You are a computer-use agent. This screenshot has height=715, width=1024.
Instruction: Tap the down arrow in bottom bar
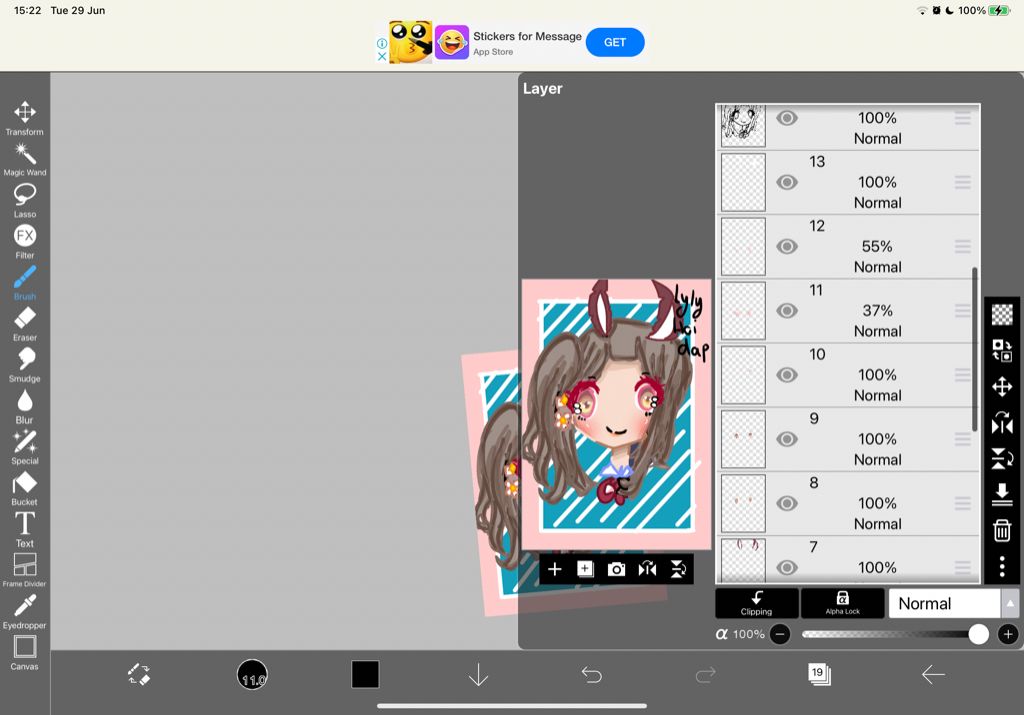[x=479, y=675]
